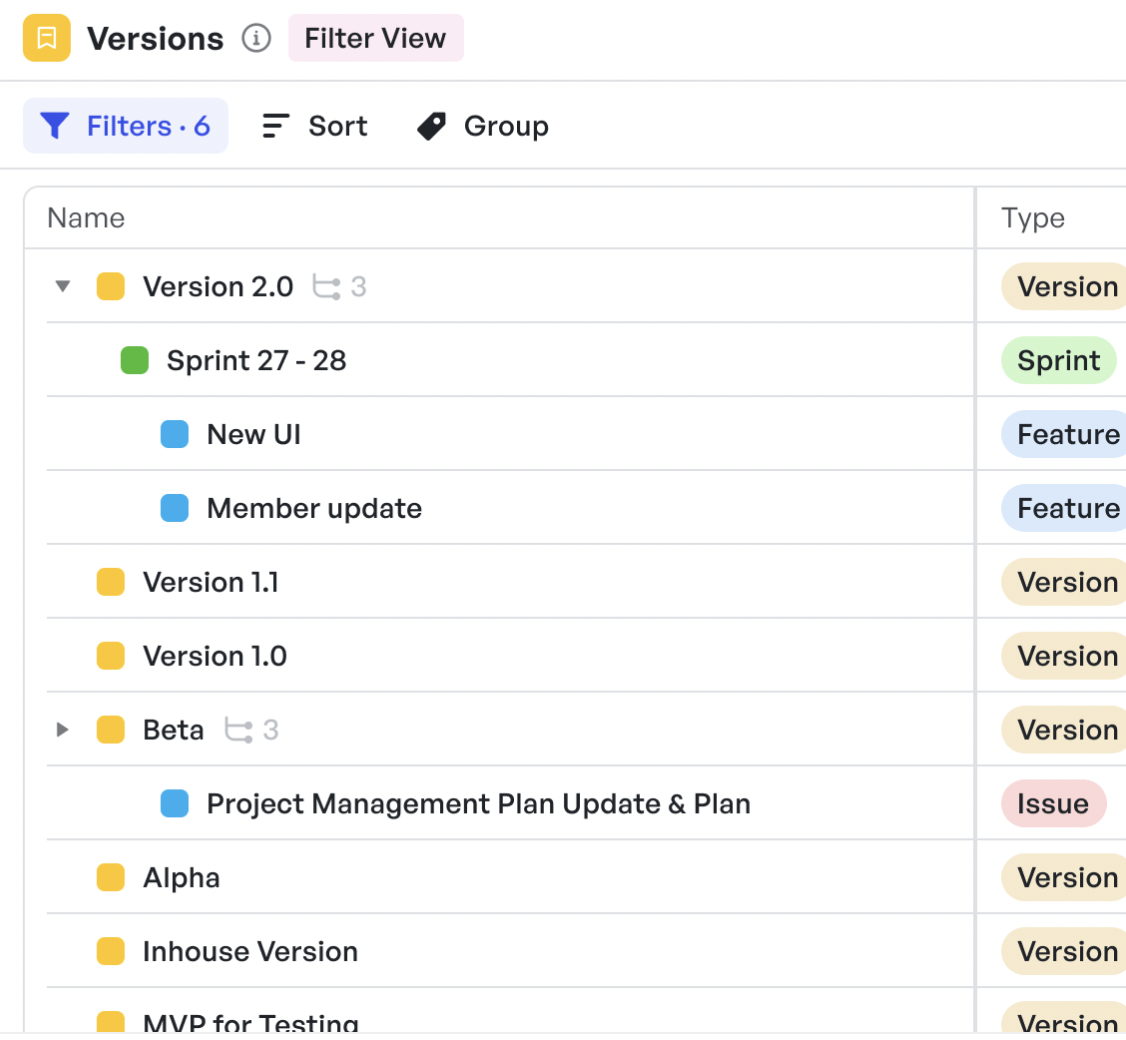Select the Beta version name
Screen dimensions: 1126x1040
coord(173,730)
